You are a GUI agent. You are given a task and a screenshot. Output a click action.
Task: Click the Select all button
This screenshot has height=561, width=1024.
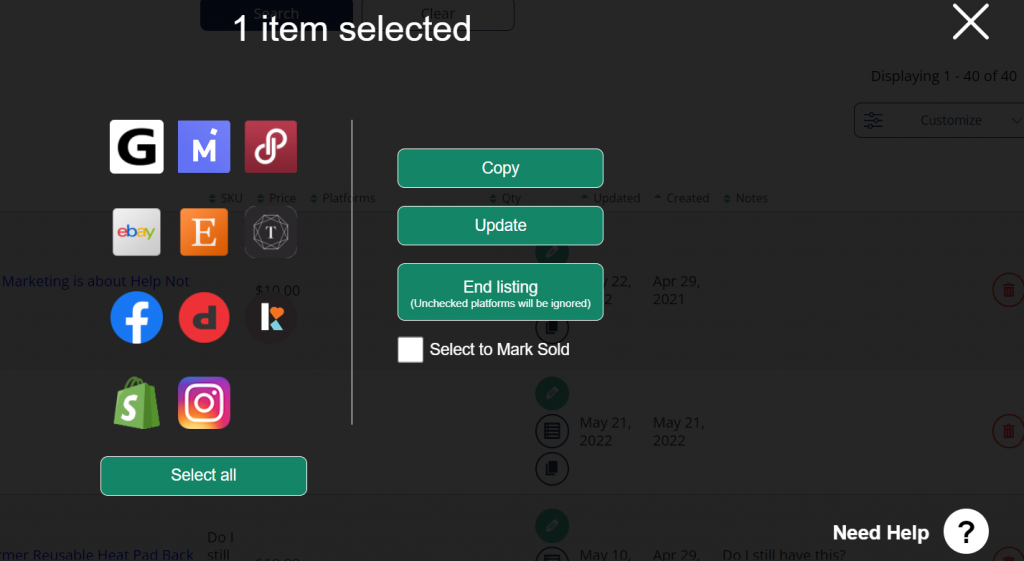point(203,475)
